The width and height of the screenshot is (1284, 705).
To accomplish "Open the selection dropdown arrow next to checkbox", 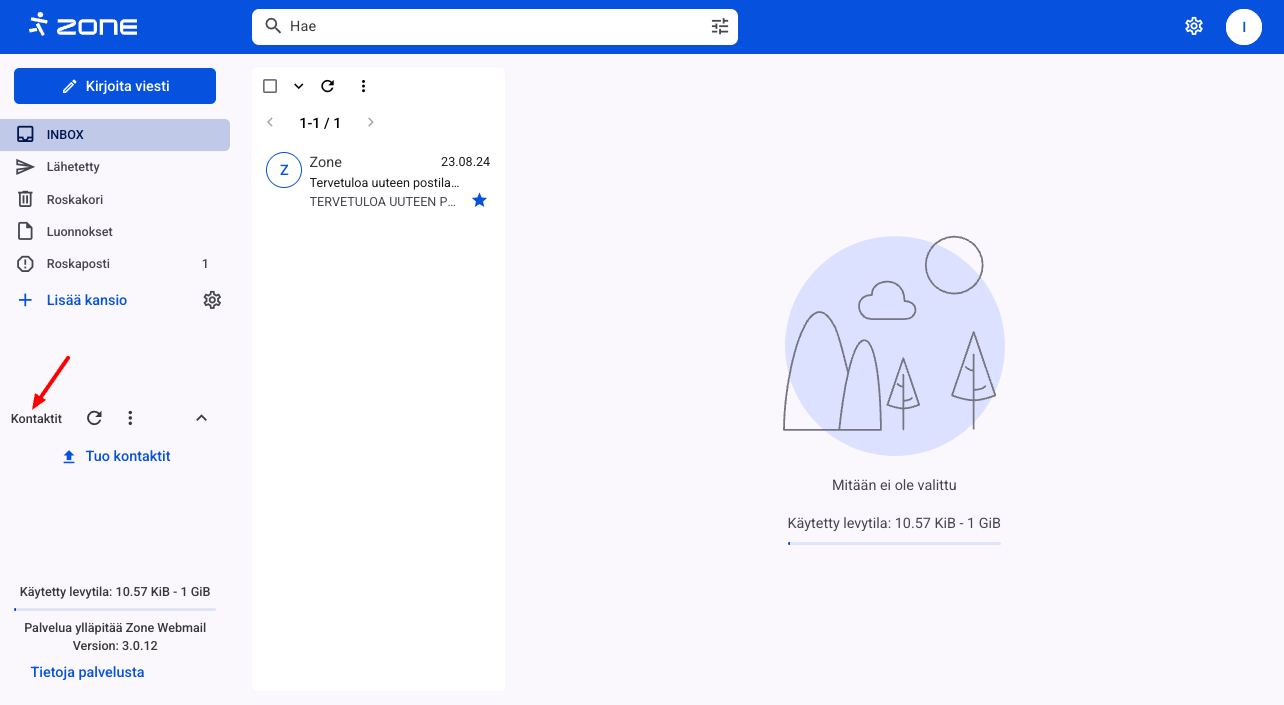I will [298, 86].
